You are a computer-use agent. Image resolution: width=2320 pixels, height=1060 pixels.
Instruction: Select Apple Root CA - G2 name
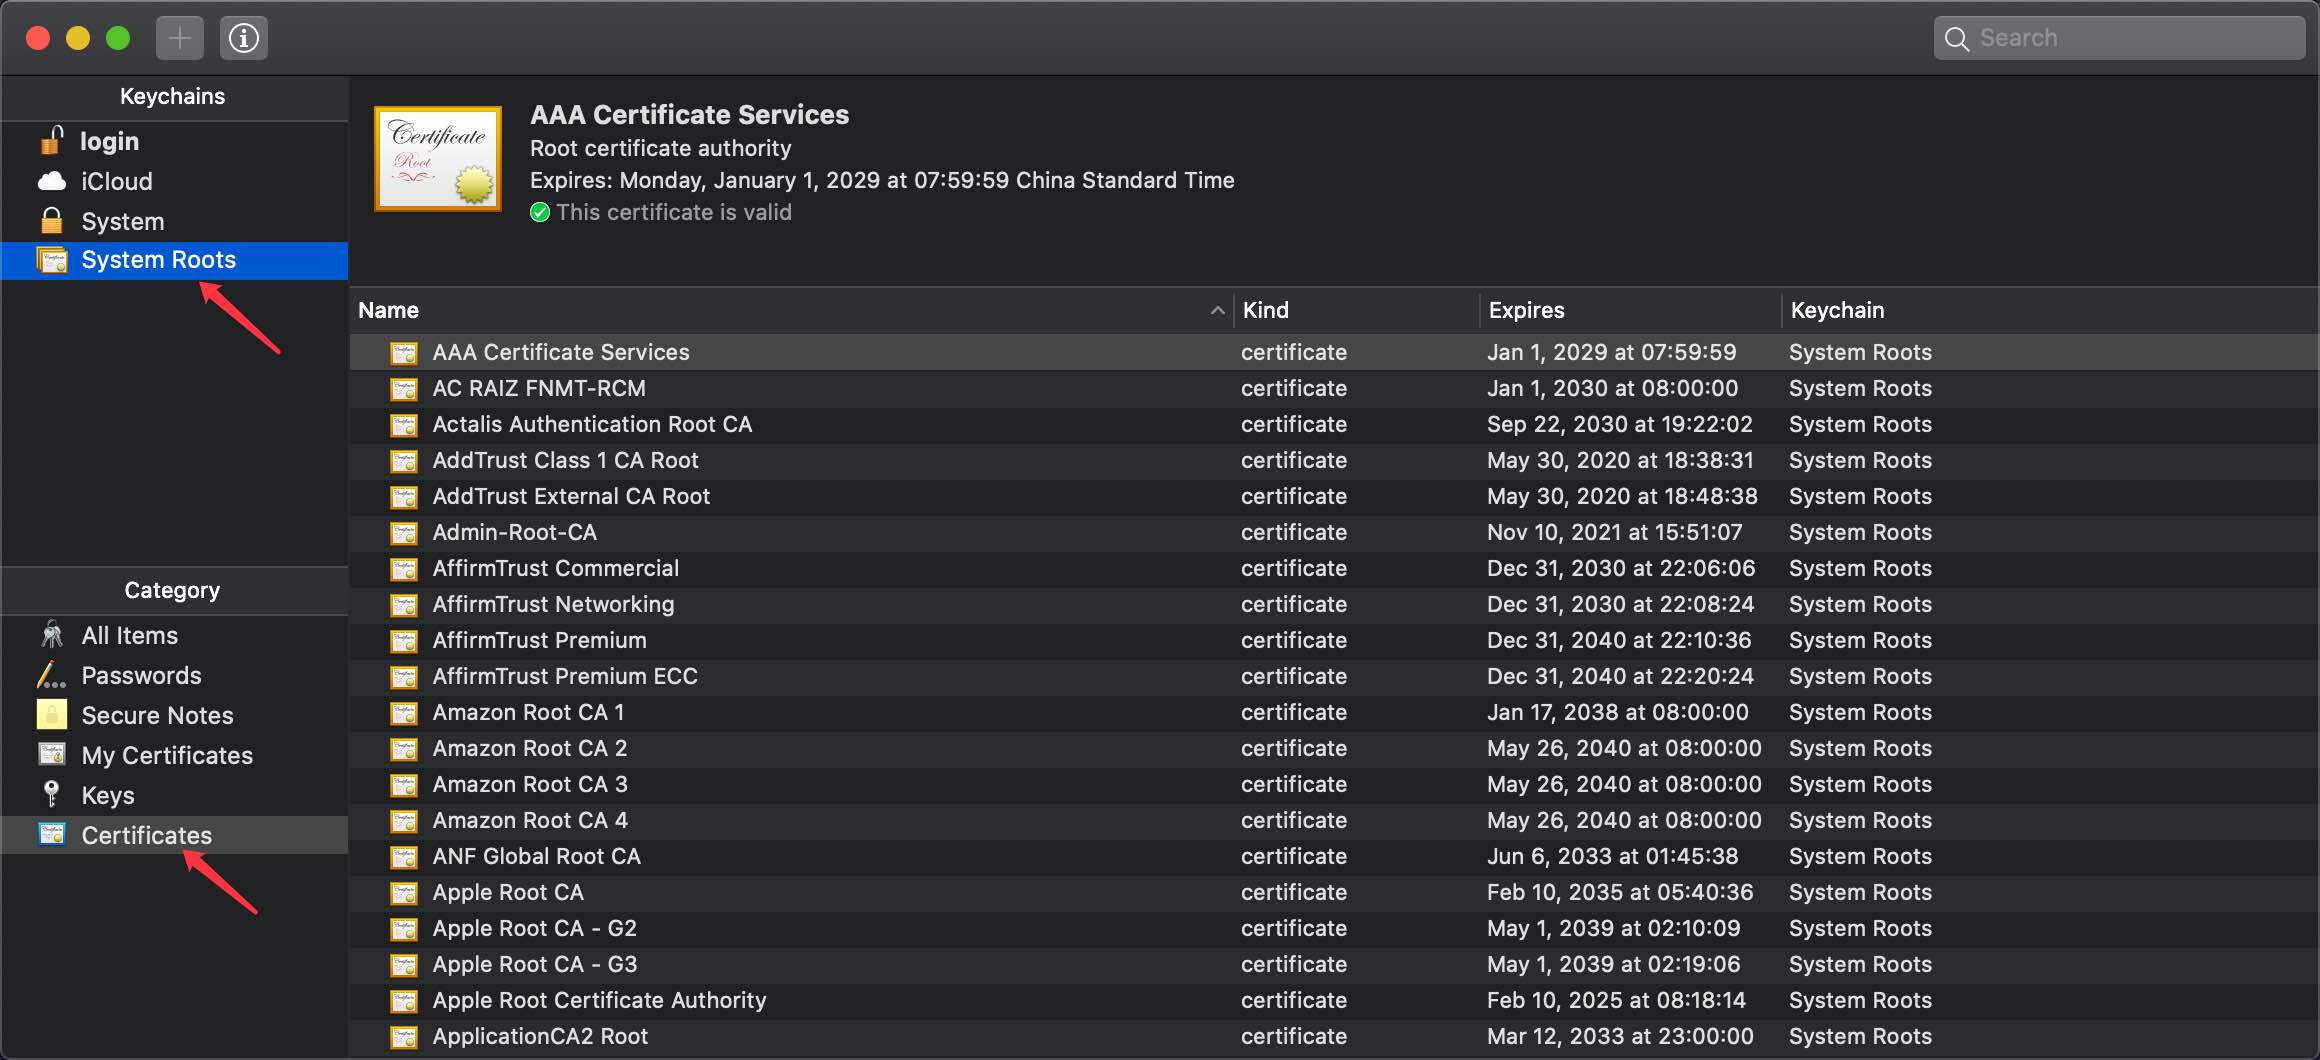(535, 928)
